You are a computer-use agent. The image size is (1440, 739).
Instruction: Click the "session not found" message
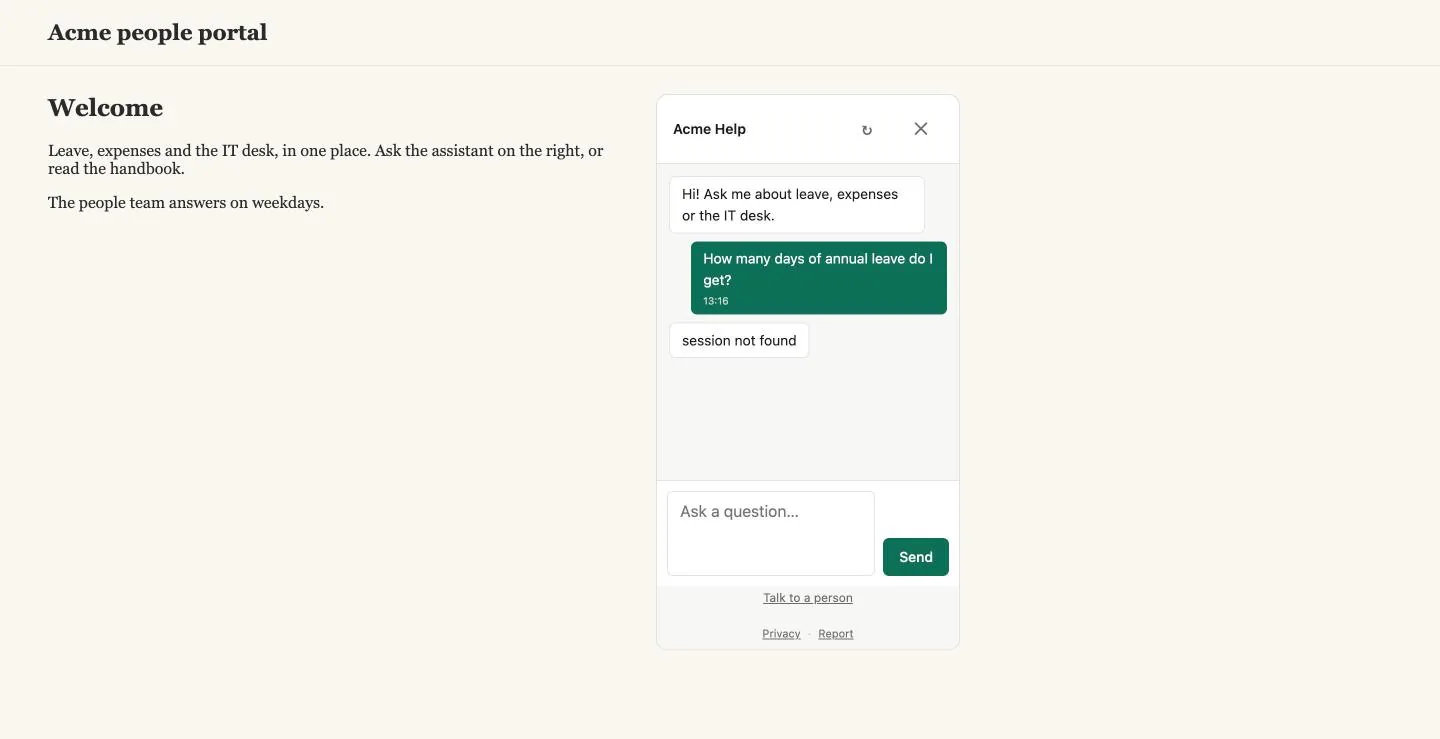click(x=739, y=340)
